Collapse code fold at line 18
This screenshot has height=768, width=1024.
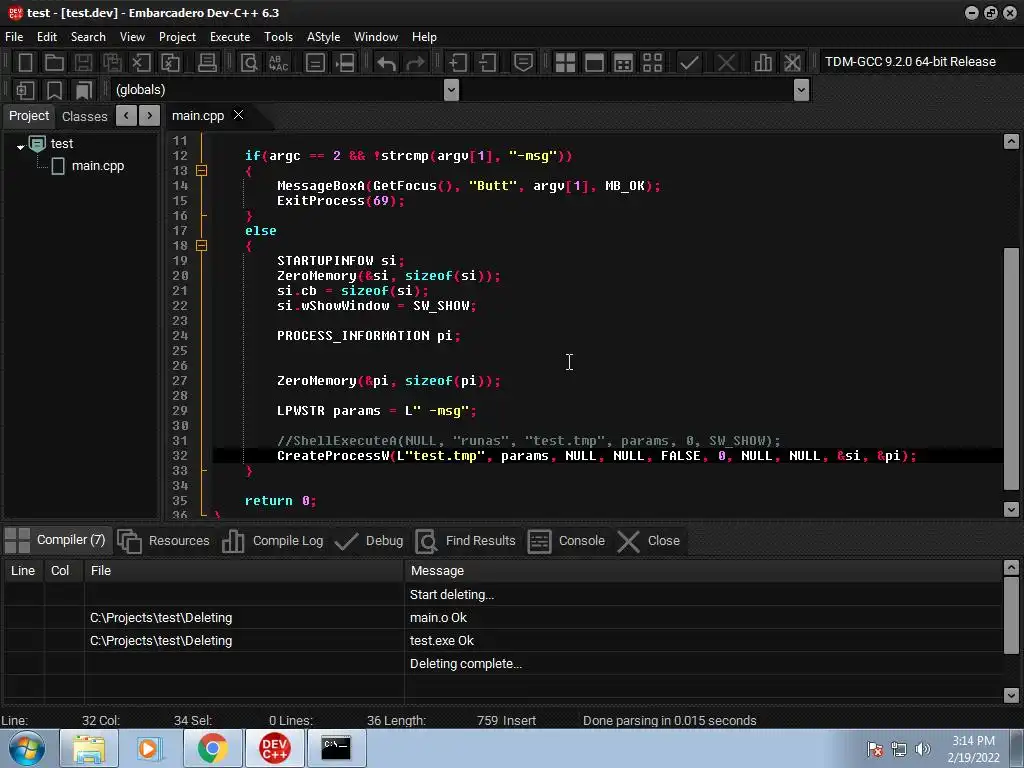(x=202, y=246)
